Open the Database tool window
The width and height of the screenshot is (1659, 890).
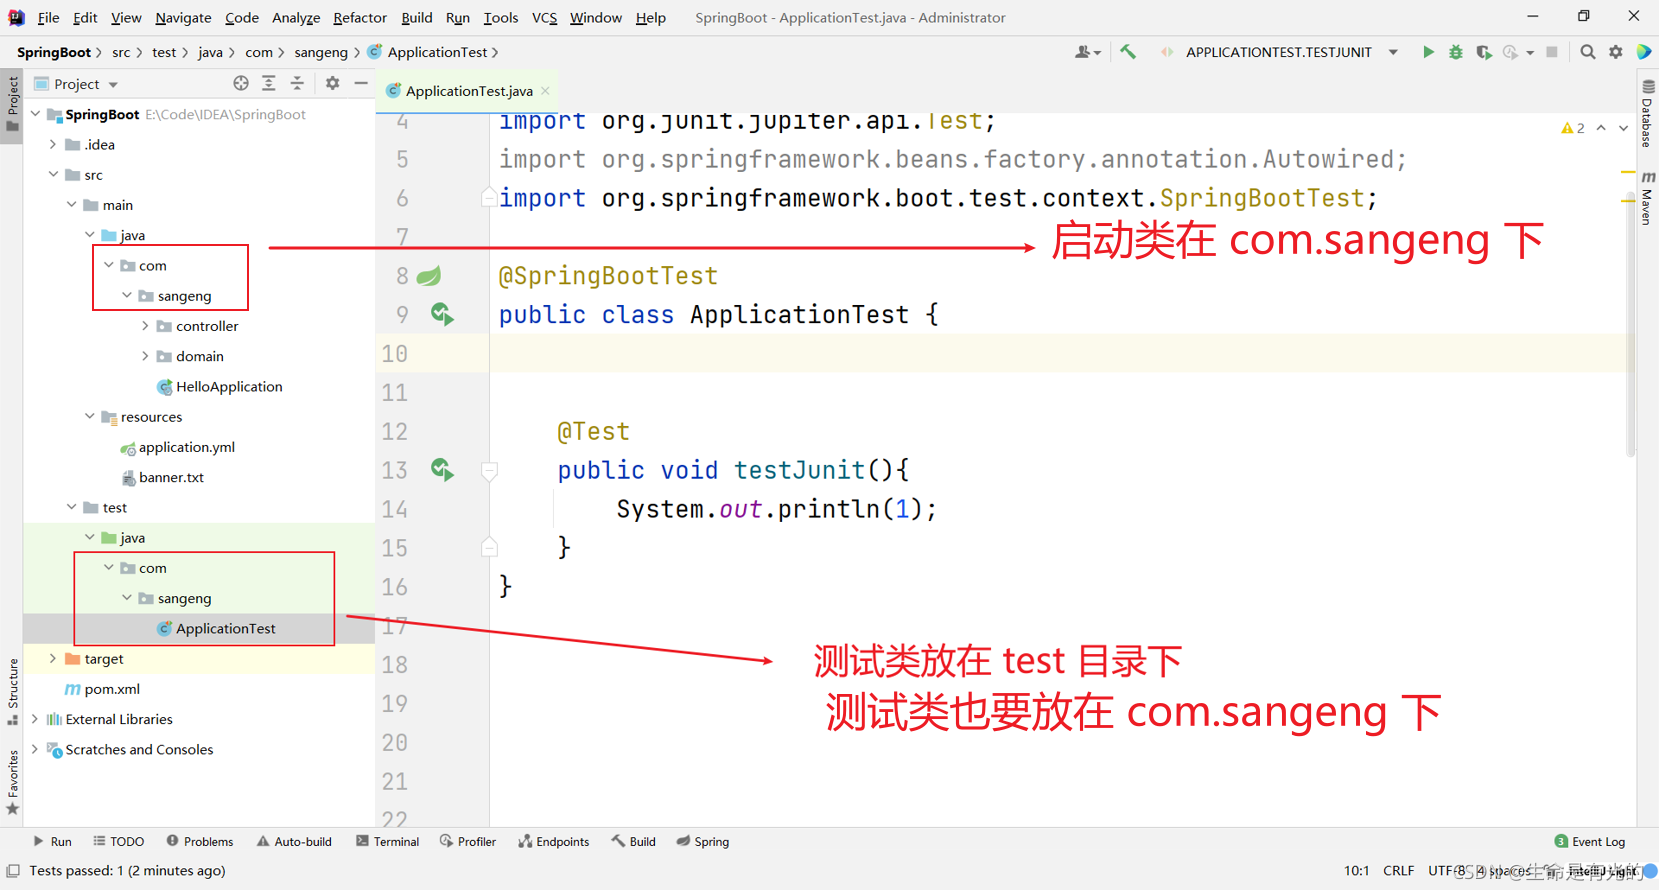coord(1648,112)
